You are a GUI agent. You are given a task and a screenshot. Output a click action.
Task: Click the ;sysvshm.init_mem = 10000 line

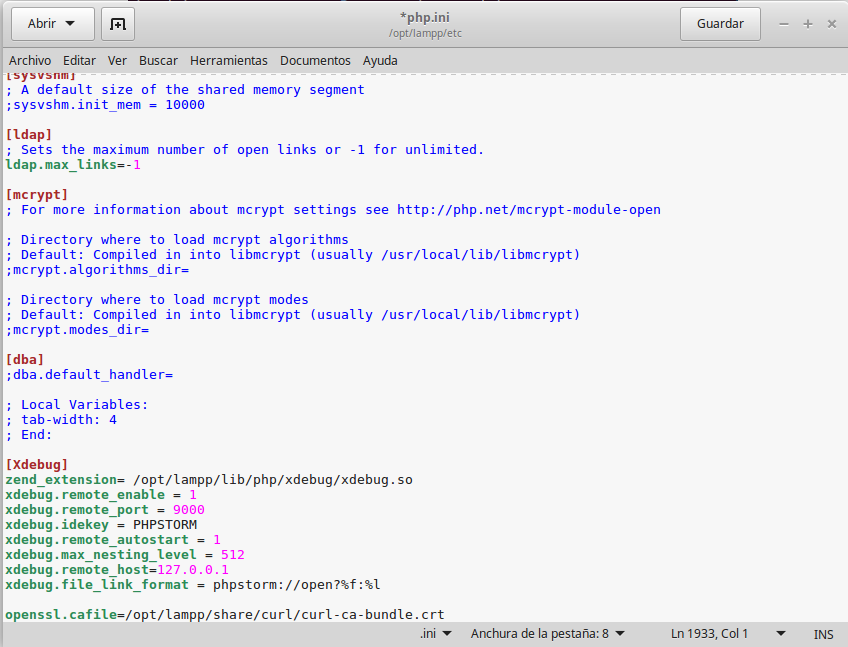point(105,104)
